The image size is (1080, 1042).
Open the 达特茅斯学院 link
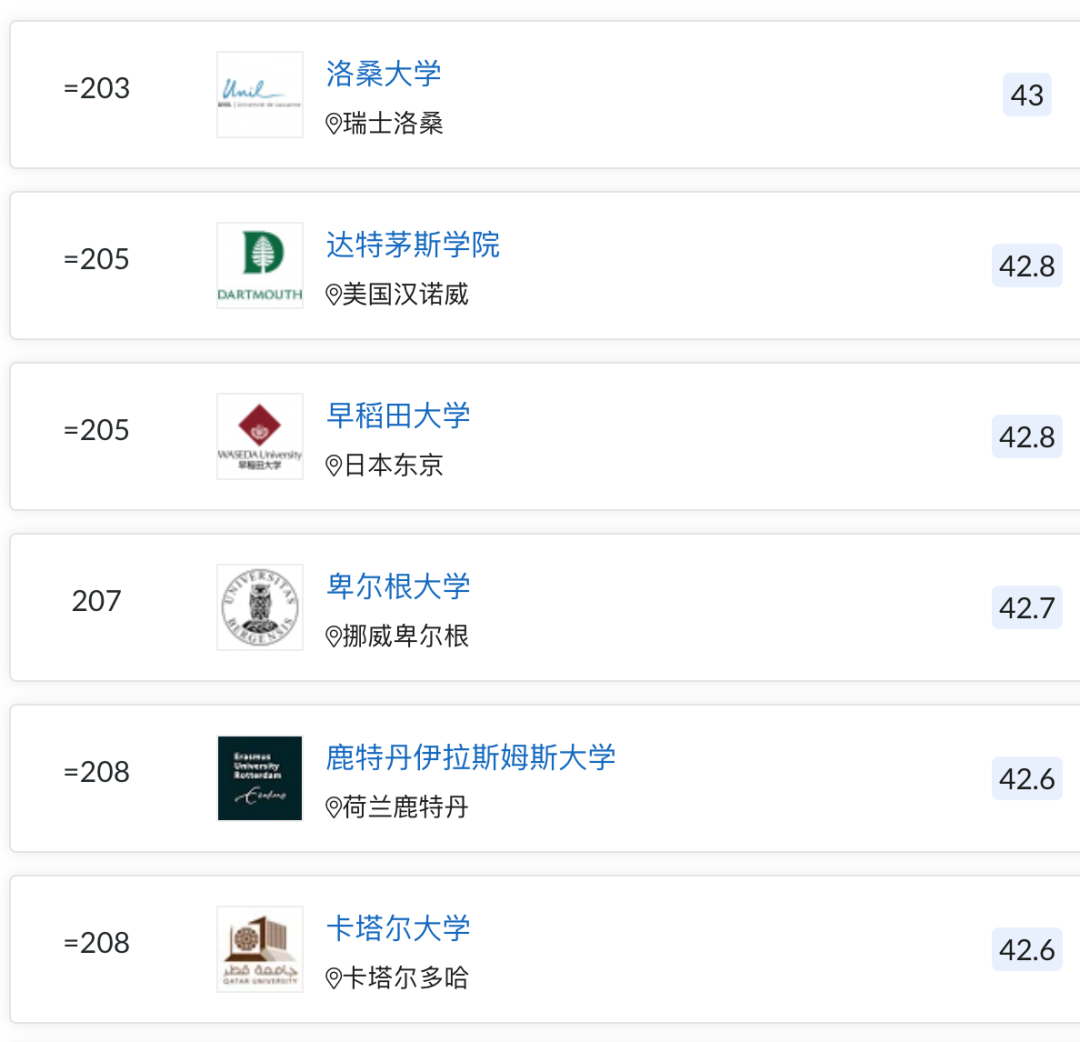(x=413, y=244)
